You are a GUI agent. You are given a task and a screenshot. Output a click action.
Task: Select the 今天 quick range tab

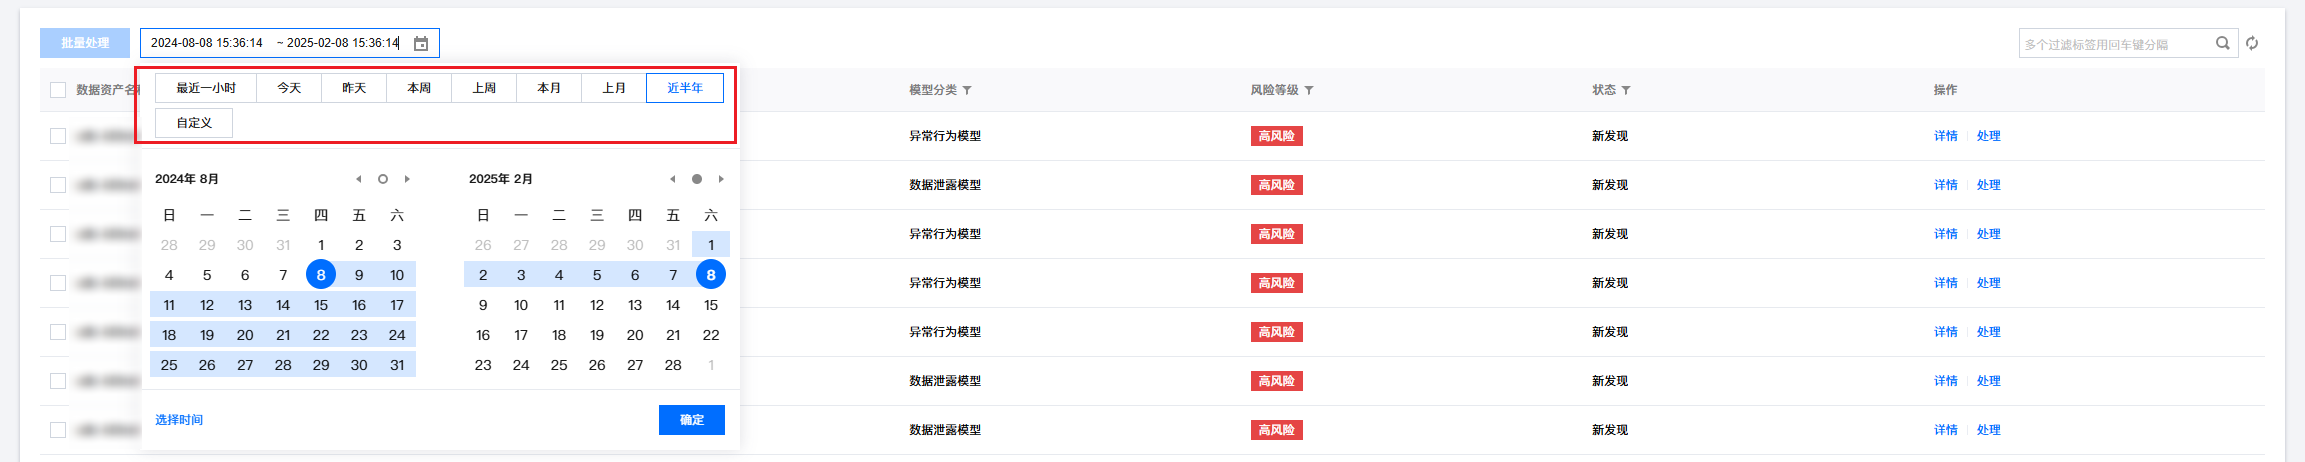tap(289, 88)
